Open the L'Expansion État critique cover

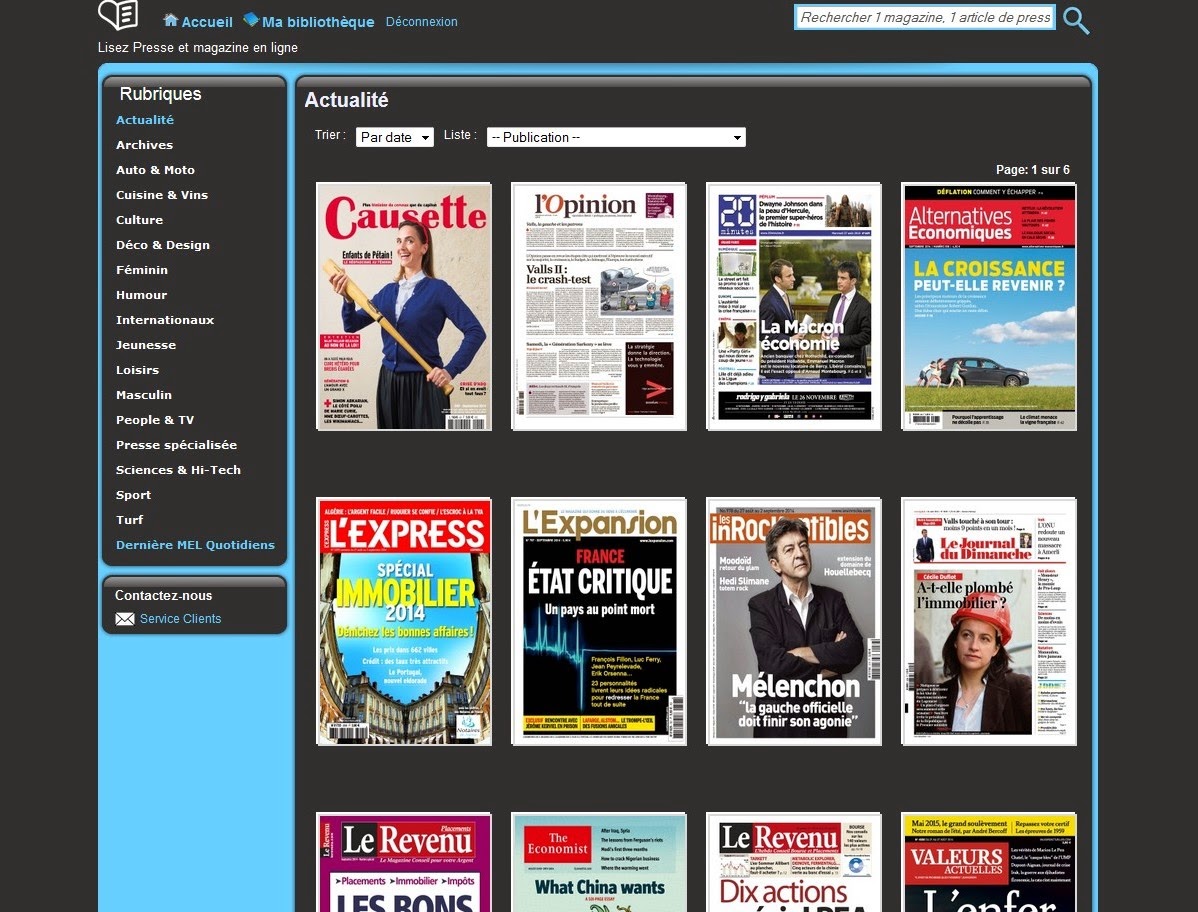(599, 622)
